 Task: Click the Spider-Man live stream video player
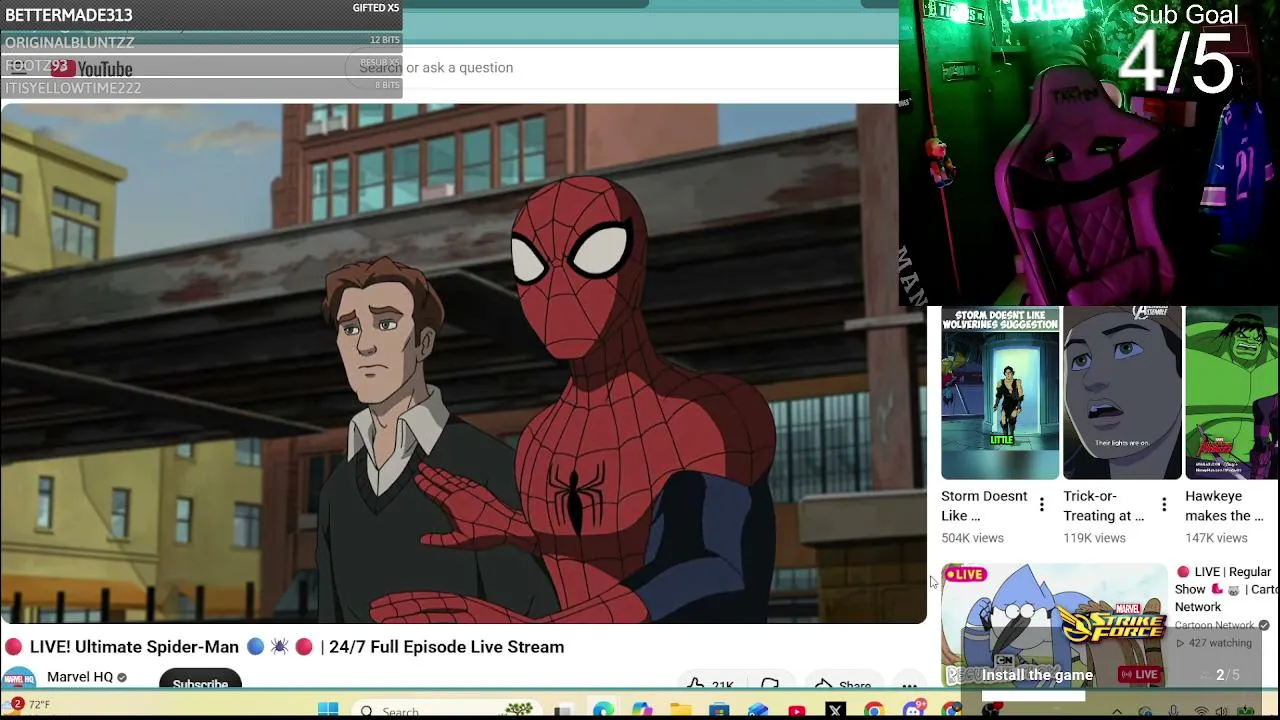click(463, 364)
